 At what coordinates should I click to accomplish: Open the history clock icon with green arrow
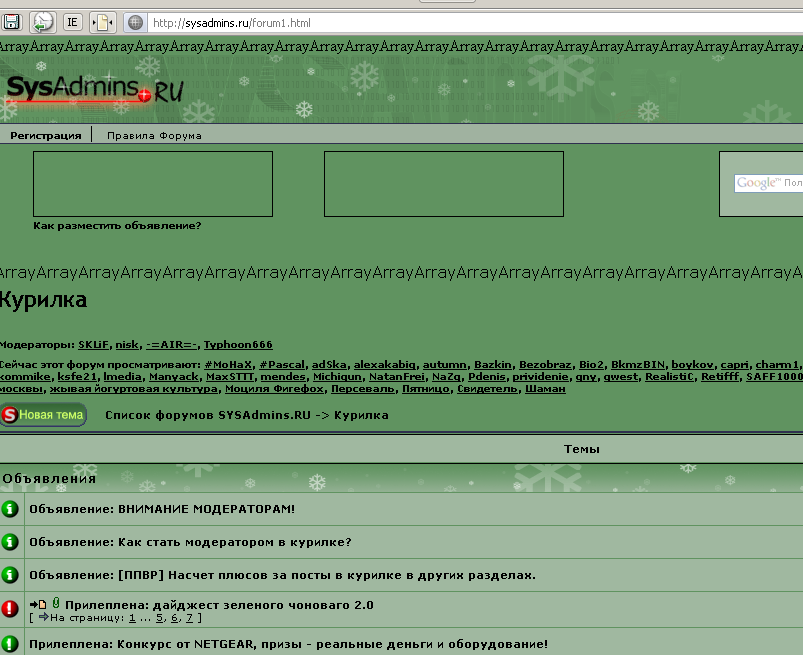(43, 22)
